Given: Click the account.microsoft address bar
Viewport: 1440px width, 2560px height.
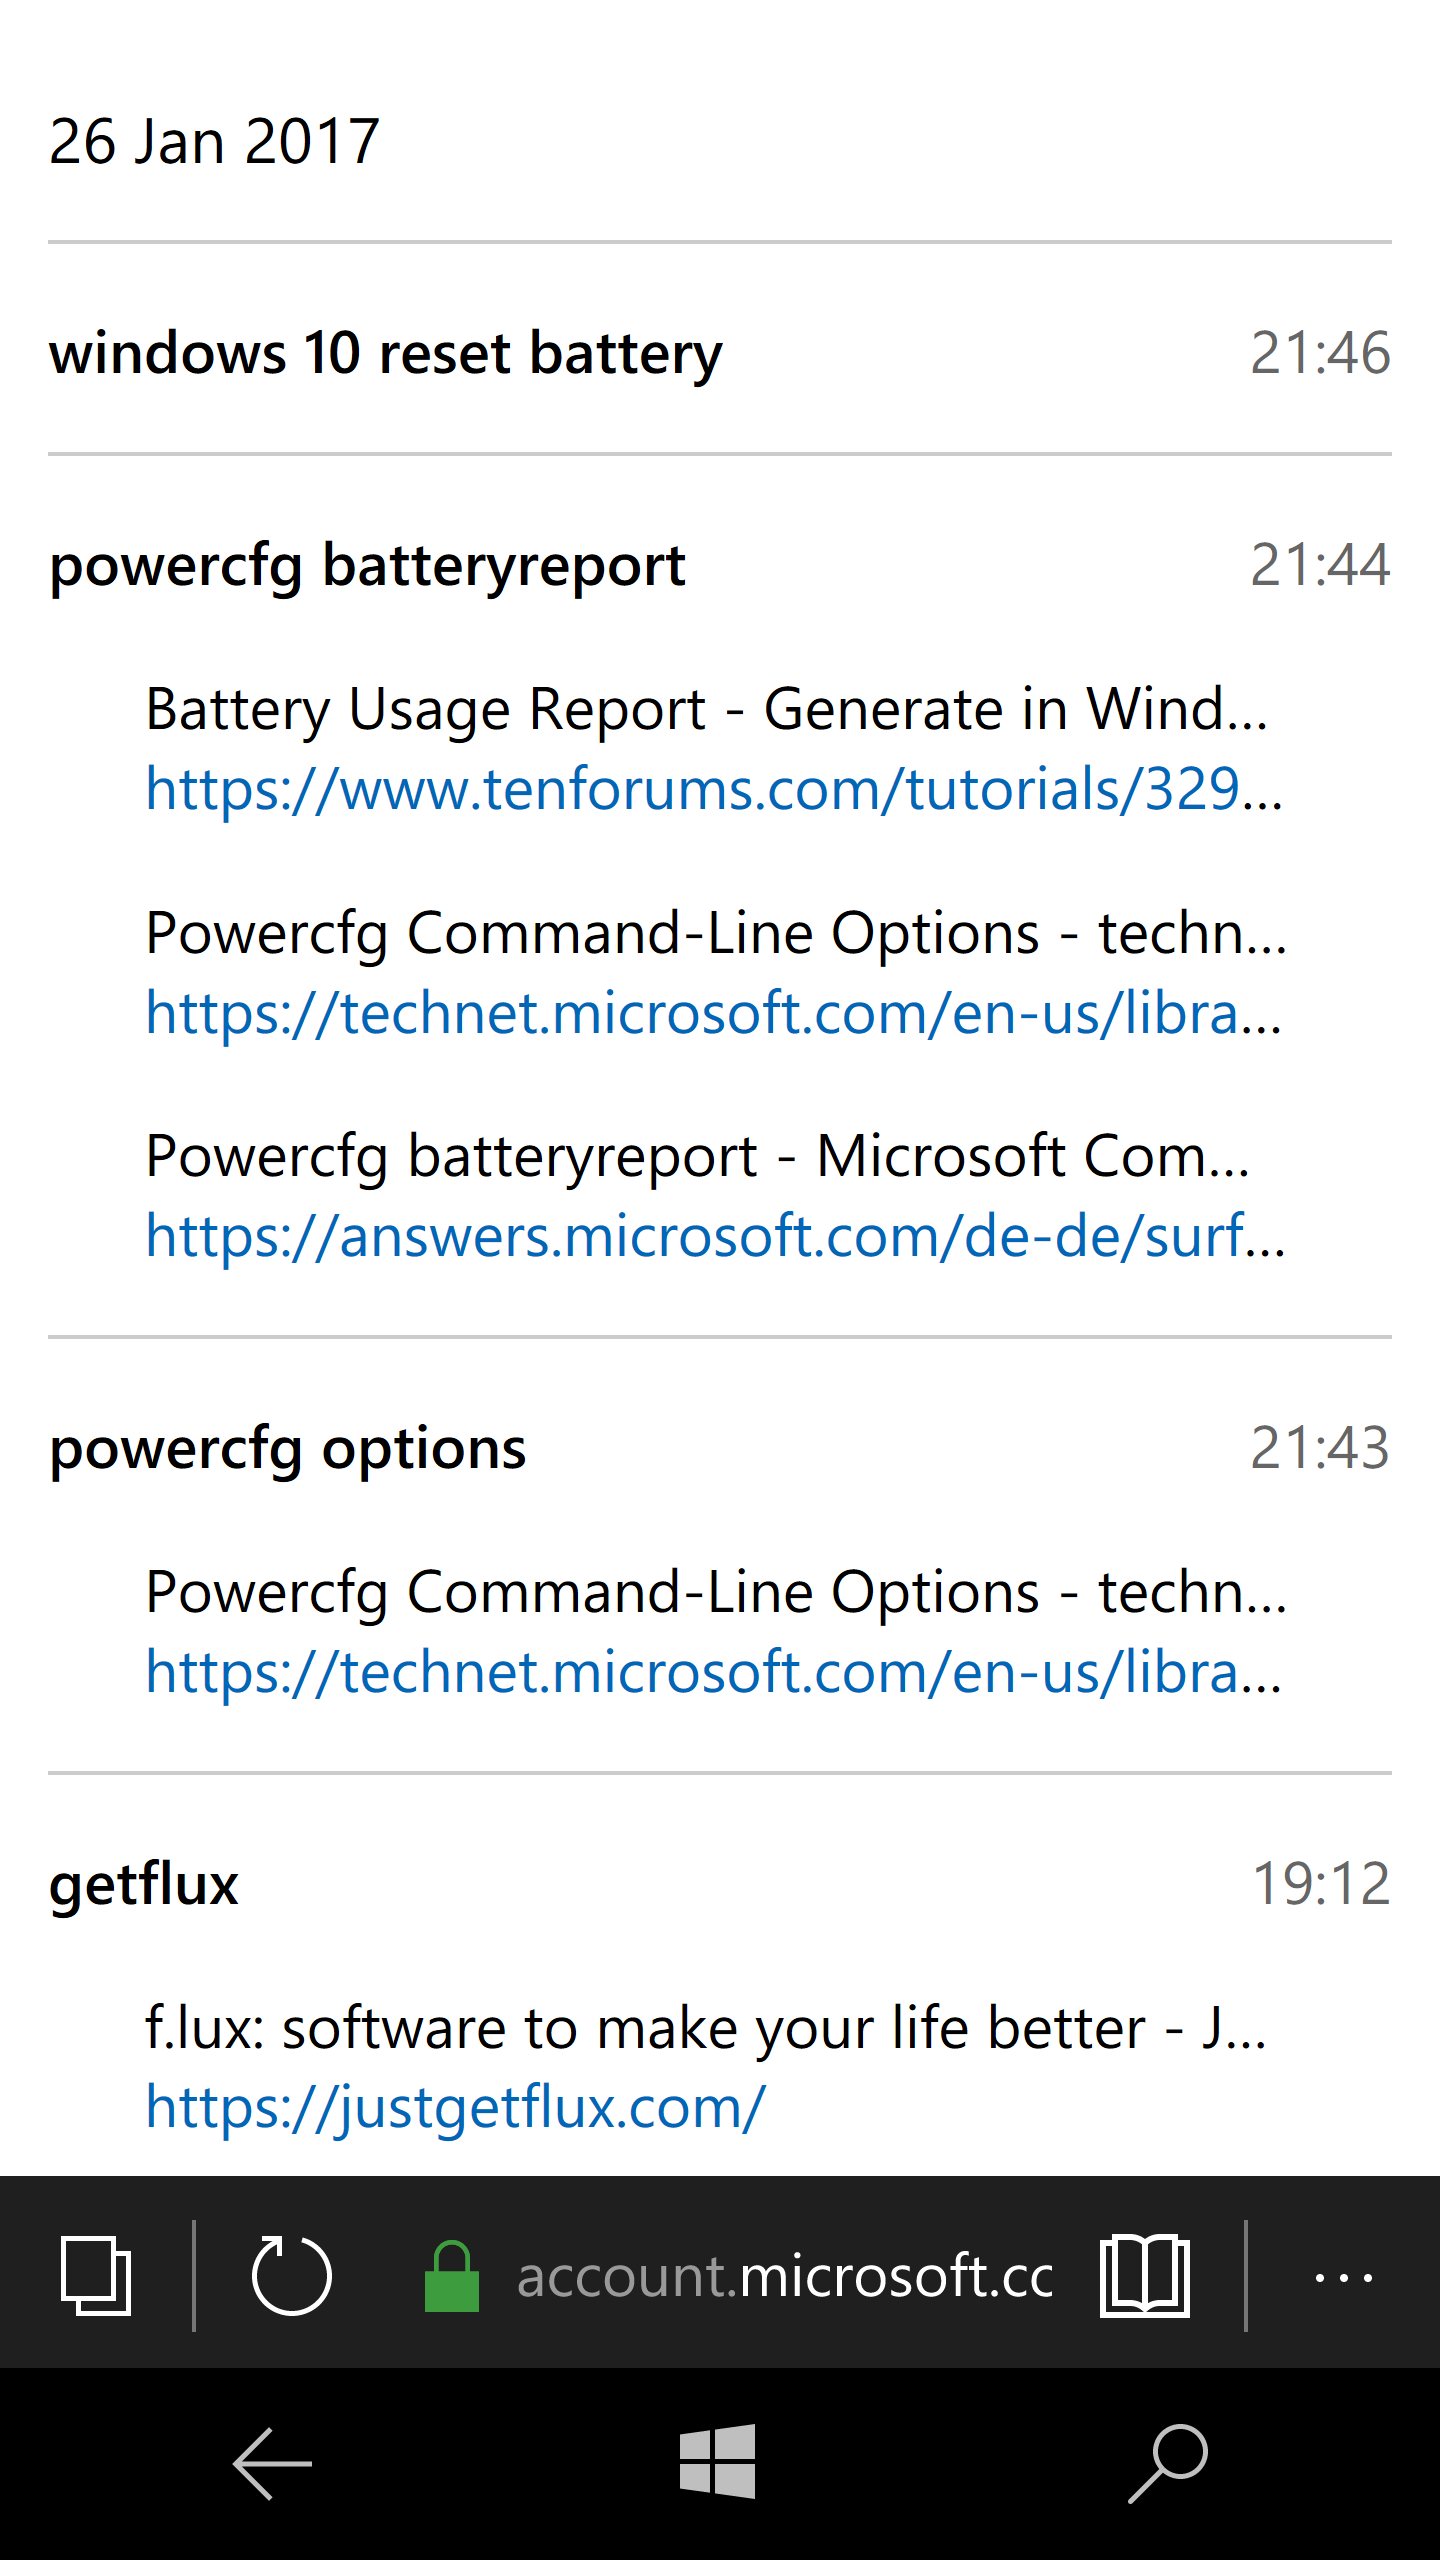Looking at the screenshot, I should pos(785,2276).
